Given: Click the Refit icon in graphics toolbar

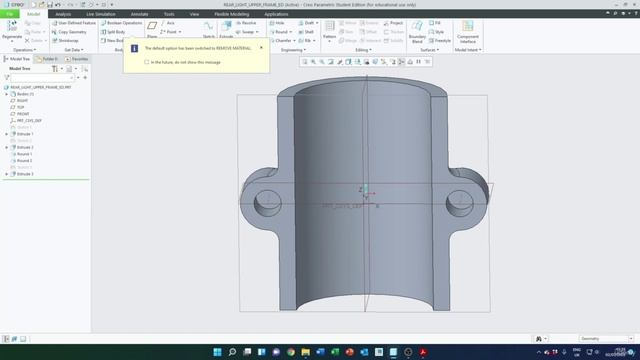Looking at the screenshot, I should 304,62.
